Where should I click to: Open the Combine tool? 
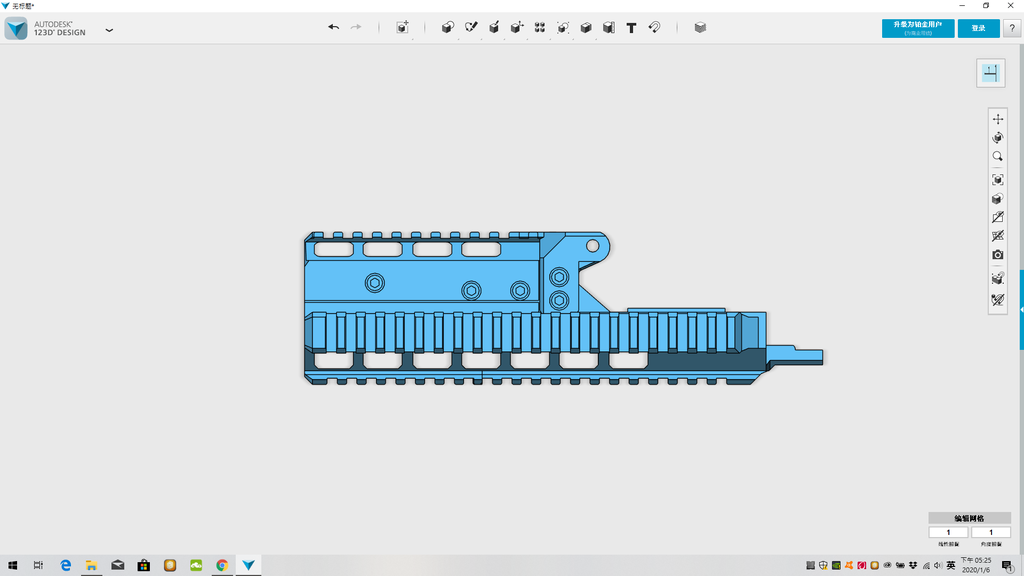(586, 27)
